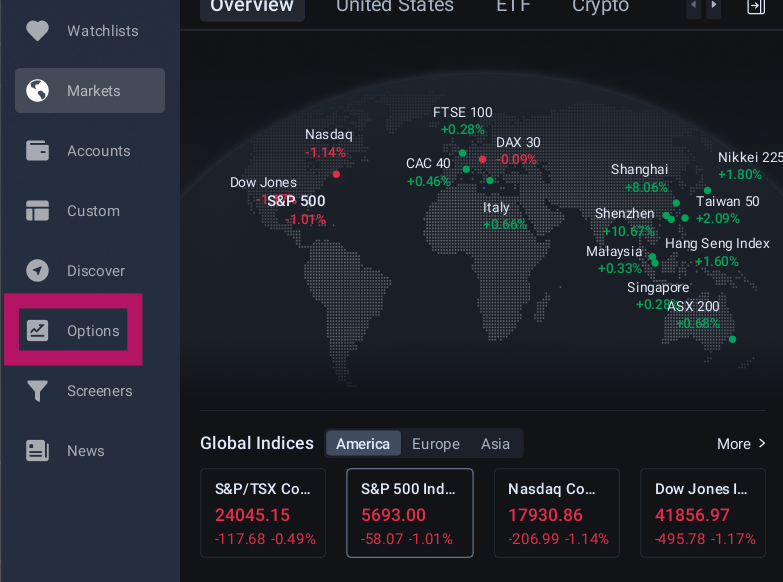Click the Malaysia map label
Viewport: 783px width, 582px height.
[x=614, y=251]
